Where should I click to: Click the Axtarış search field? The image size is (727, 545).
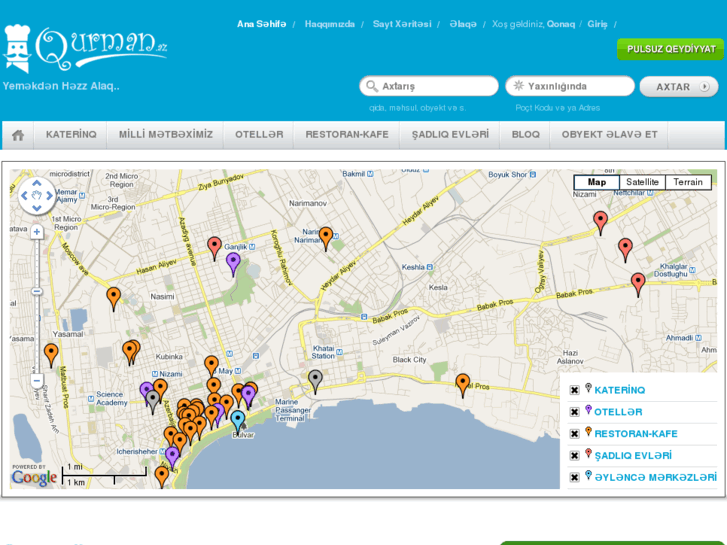click(x=429, y=86)
